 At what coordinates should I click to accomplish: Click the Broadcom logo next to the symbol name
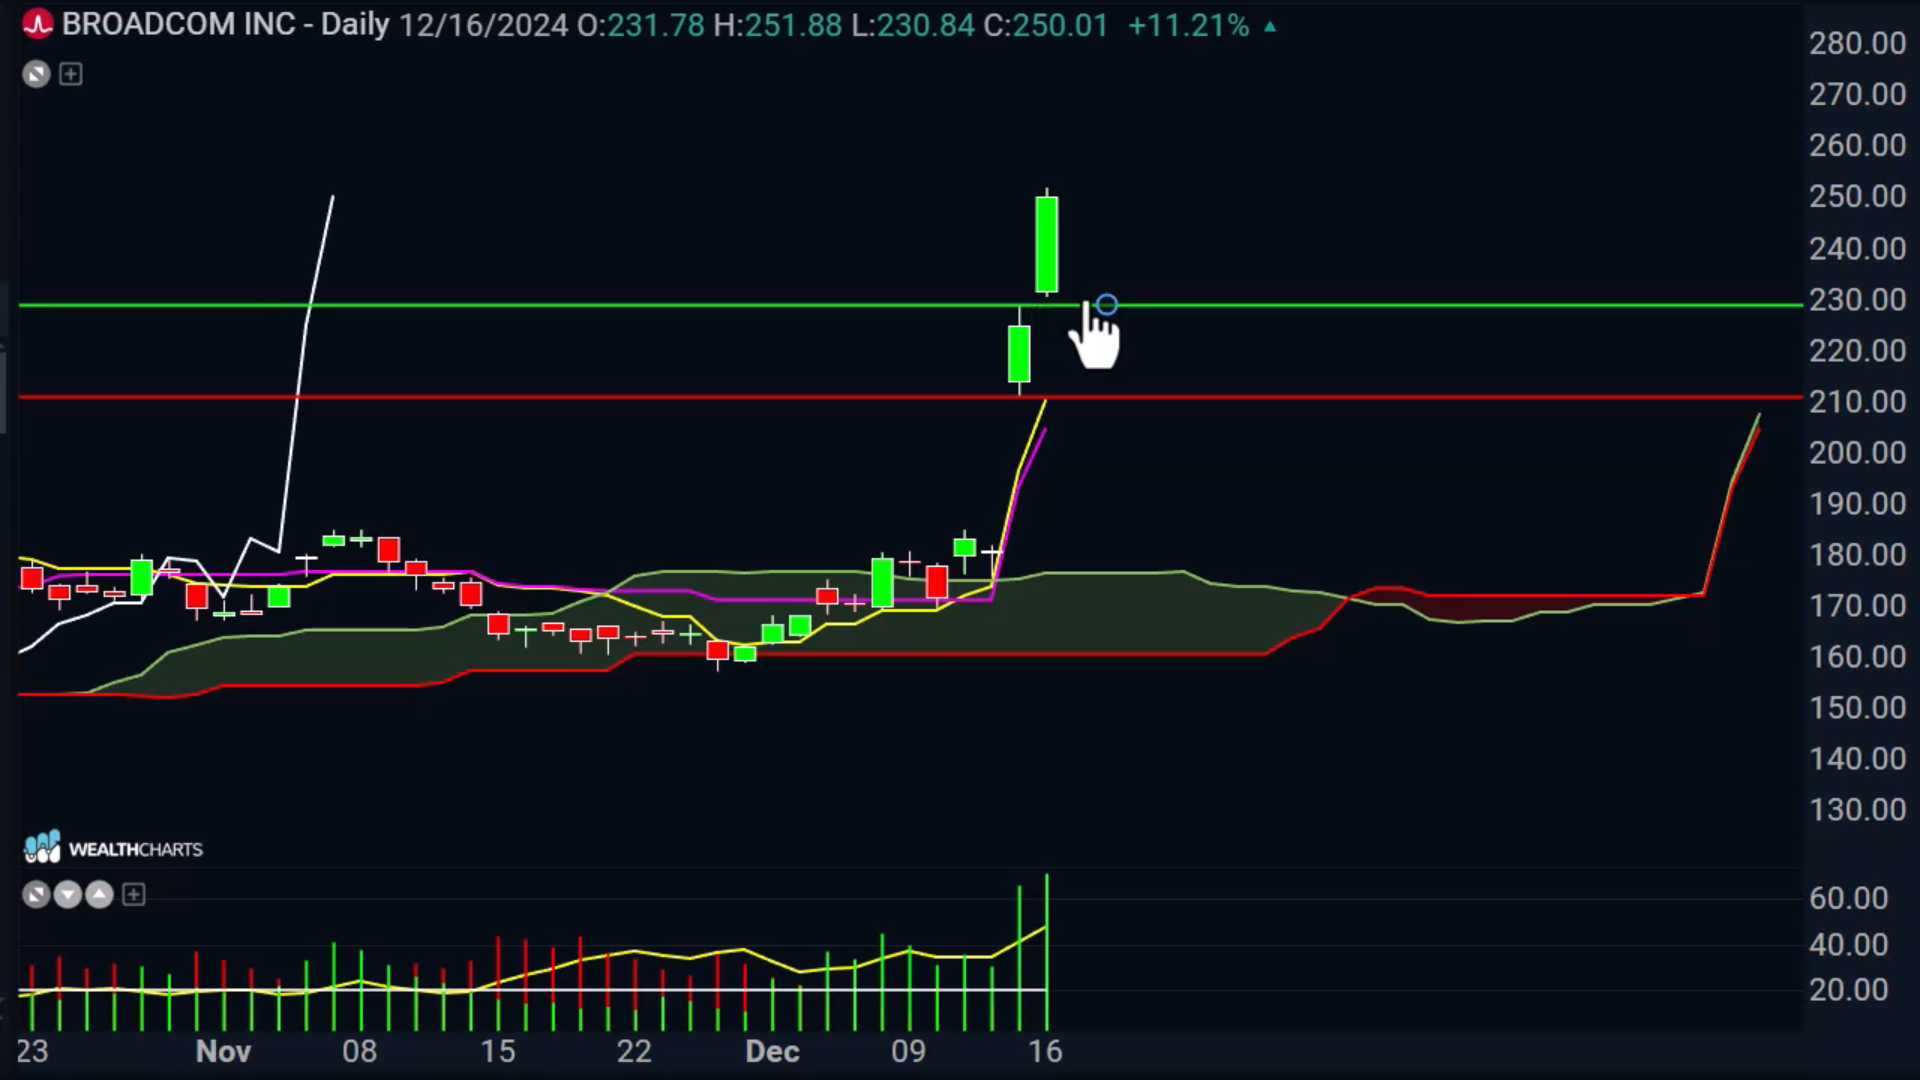pos(38,24)
